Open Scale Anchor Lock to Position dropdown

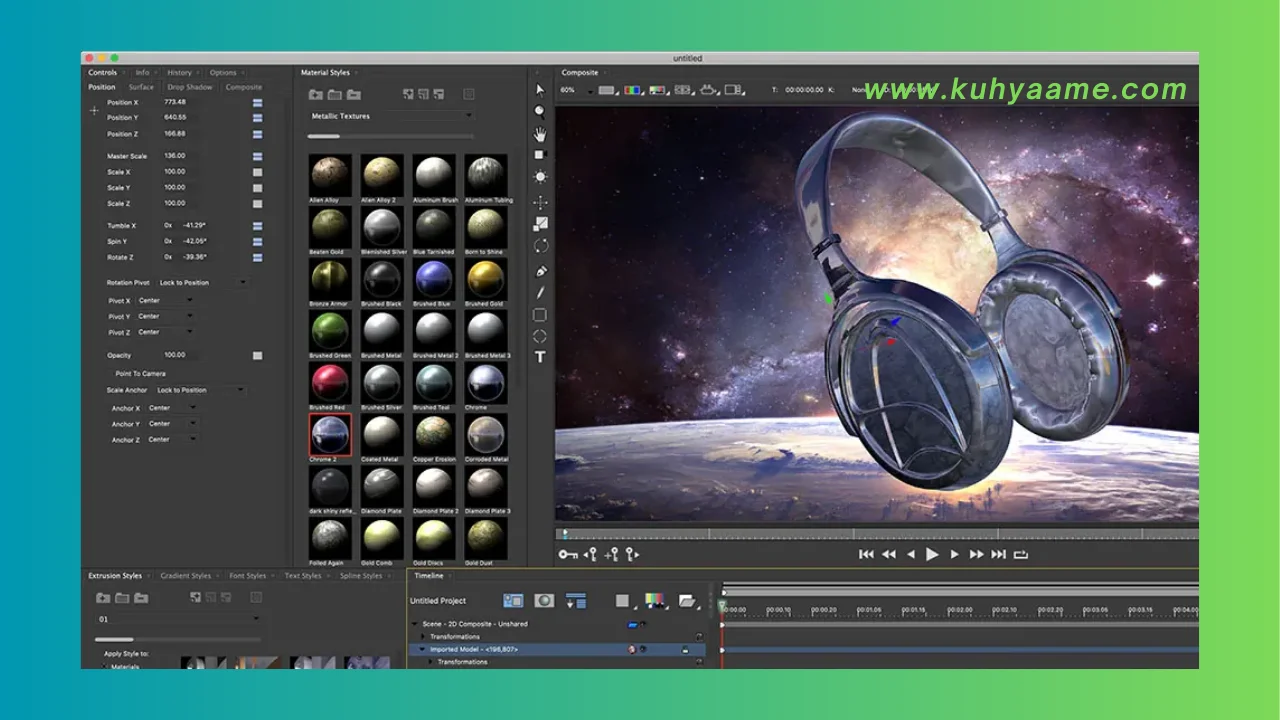[200, 390]
